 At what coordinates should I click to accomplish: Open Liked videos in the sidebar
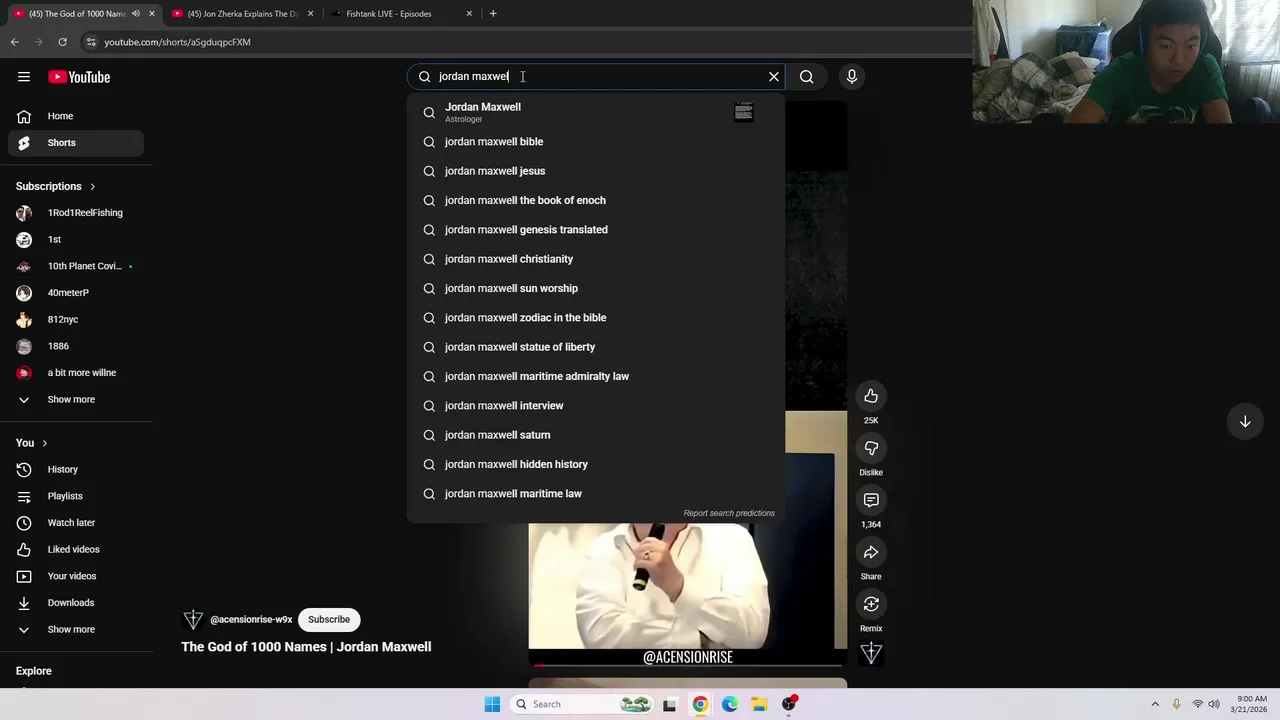[76, 549]
